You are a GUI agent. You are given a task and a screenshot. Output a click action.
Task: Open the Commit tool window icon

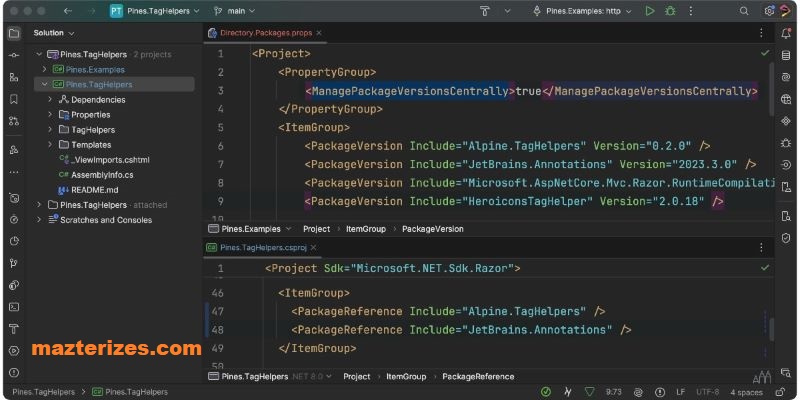[x=14, y=56]
